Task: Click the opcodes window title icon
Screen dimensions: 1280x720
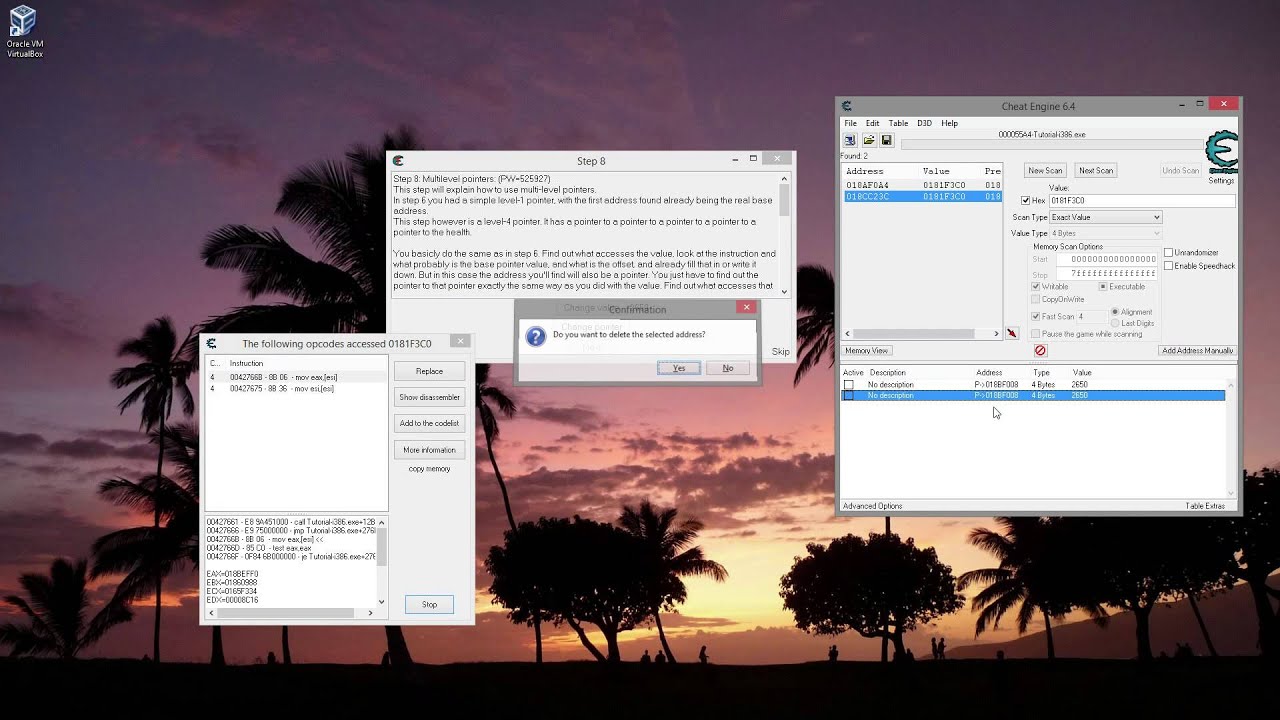Action: [211, 343]
